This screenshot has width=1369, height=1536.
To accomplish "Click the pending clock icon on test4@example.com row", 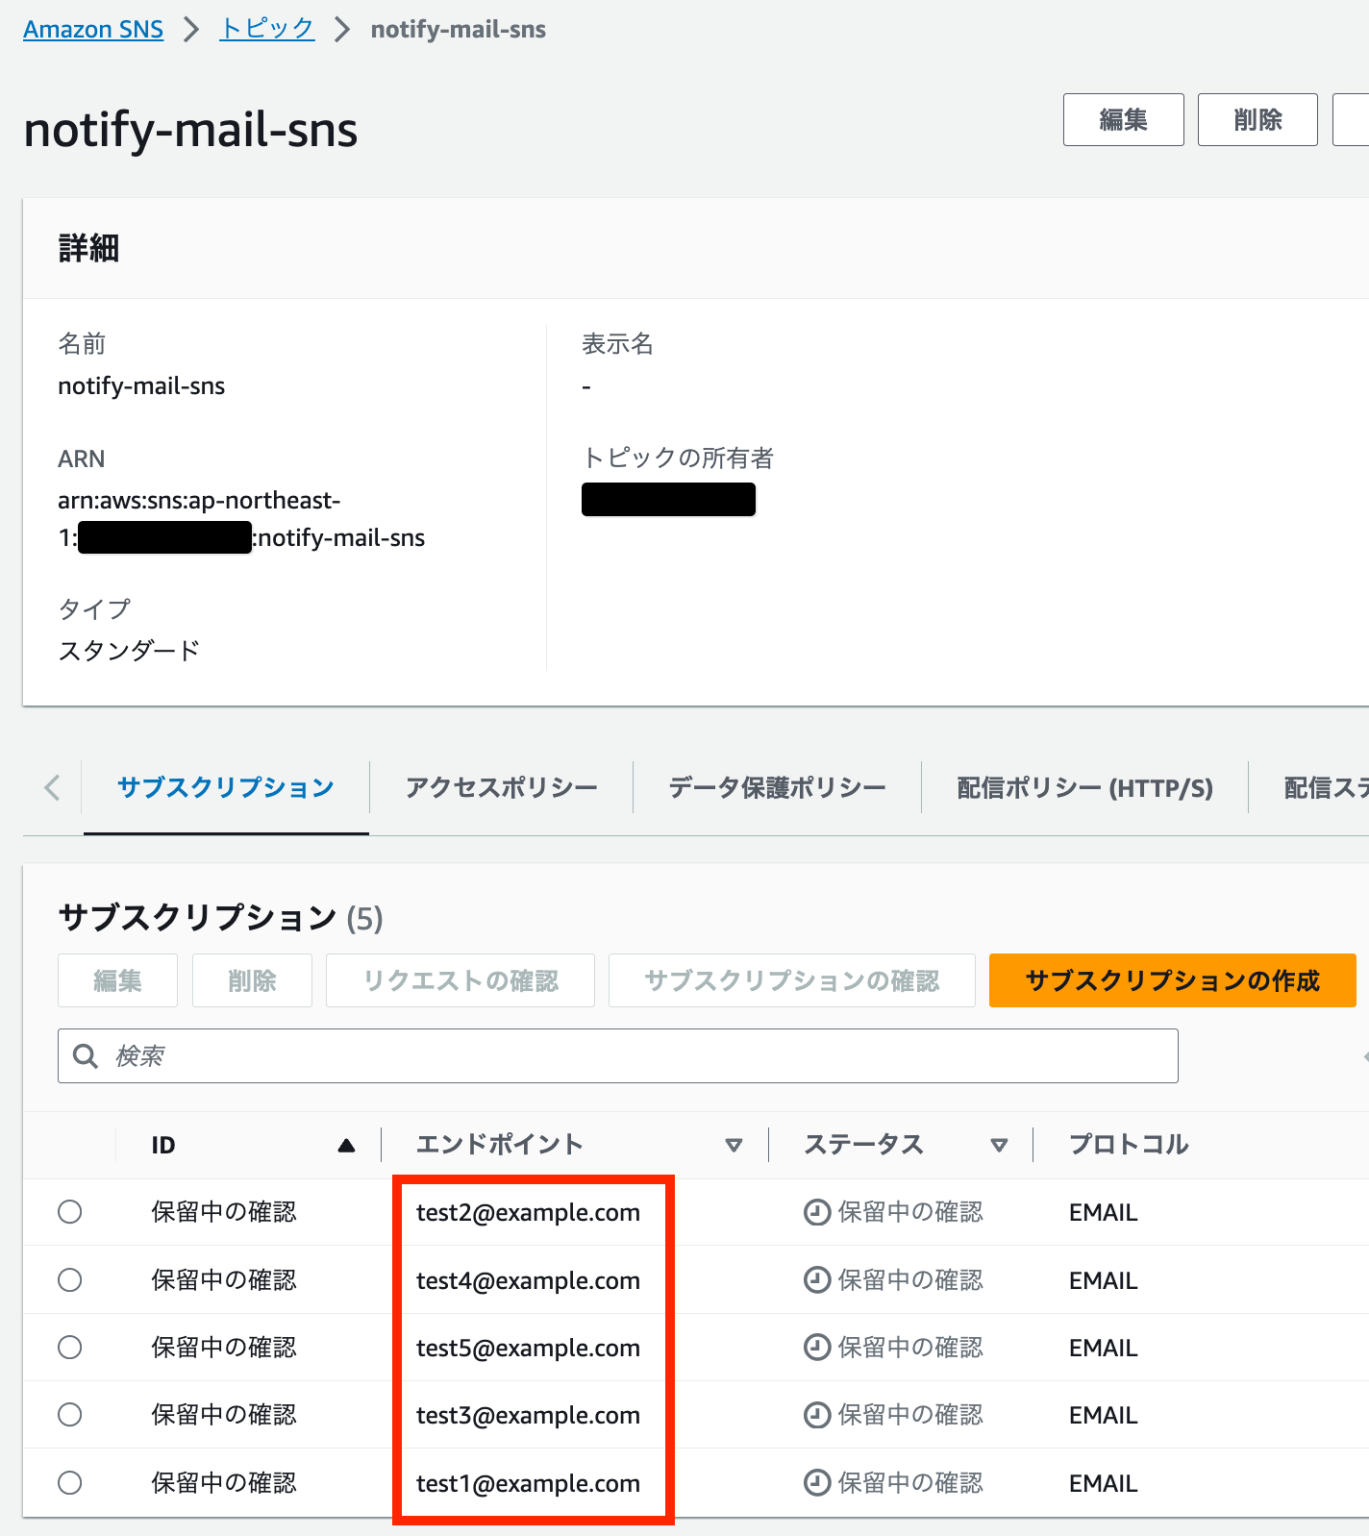I will [x=815, y=1280].
